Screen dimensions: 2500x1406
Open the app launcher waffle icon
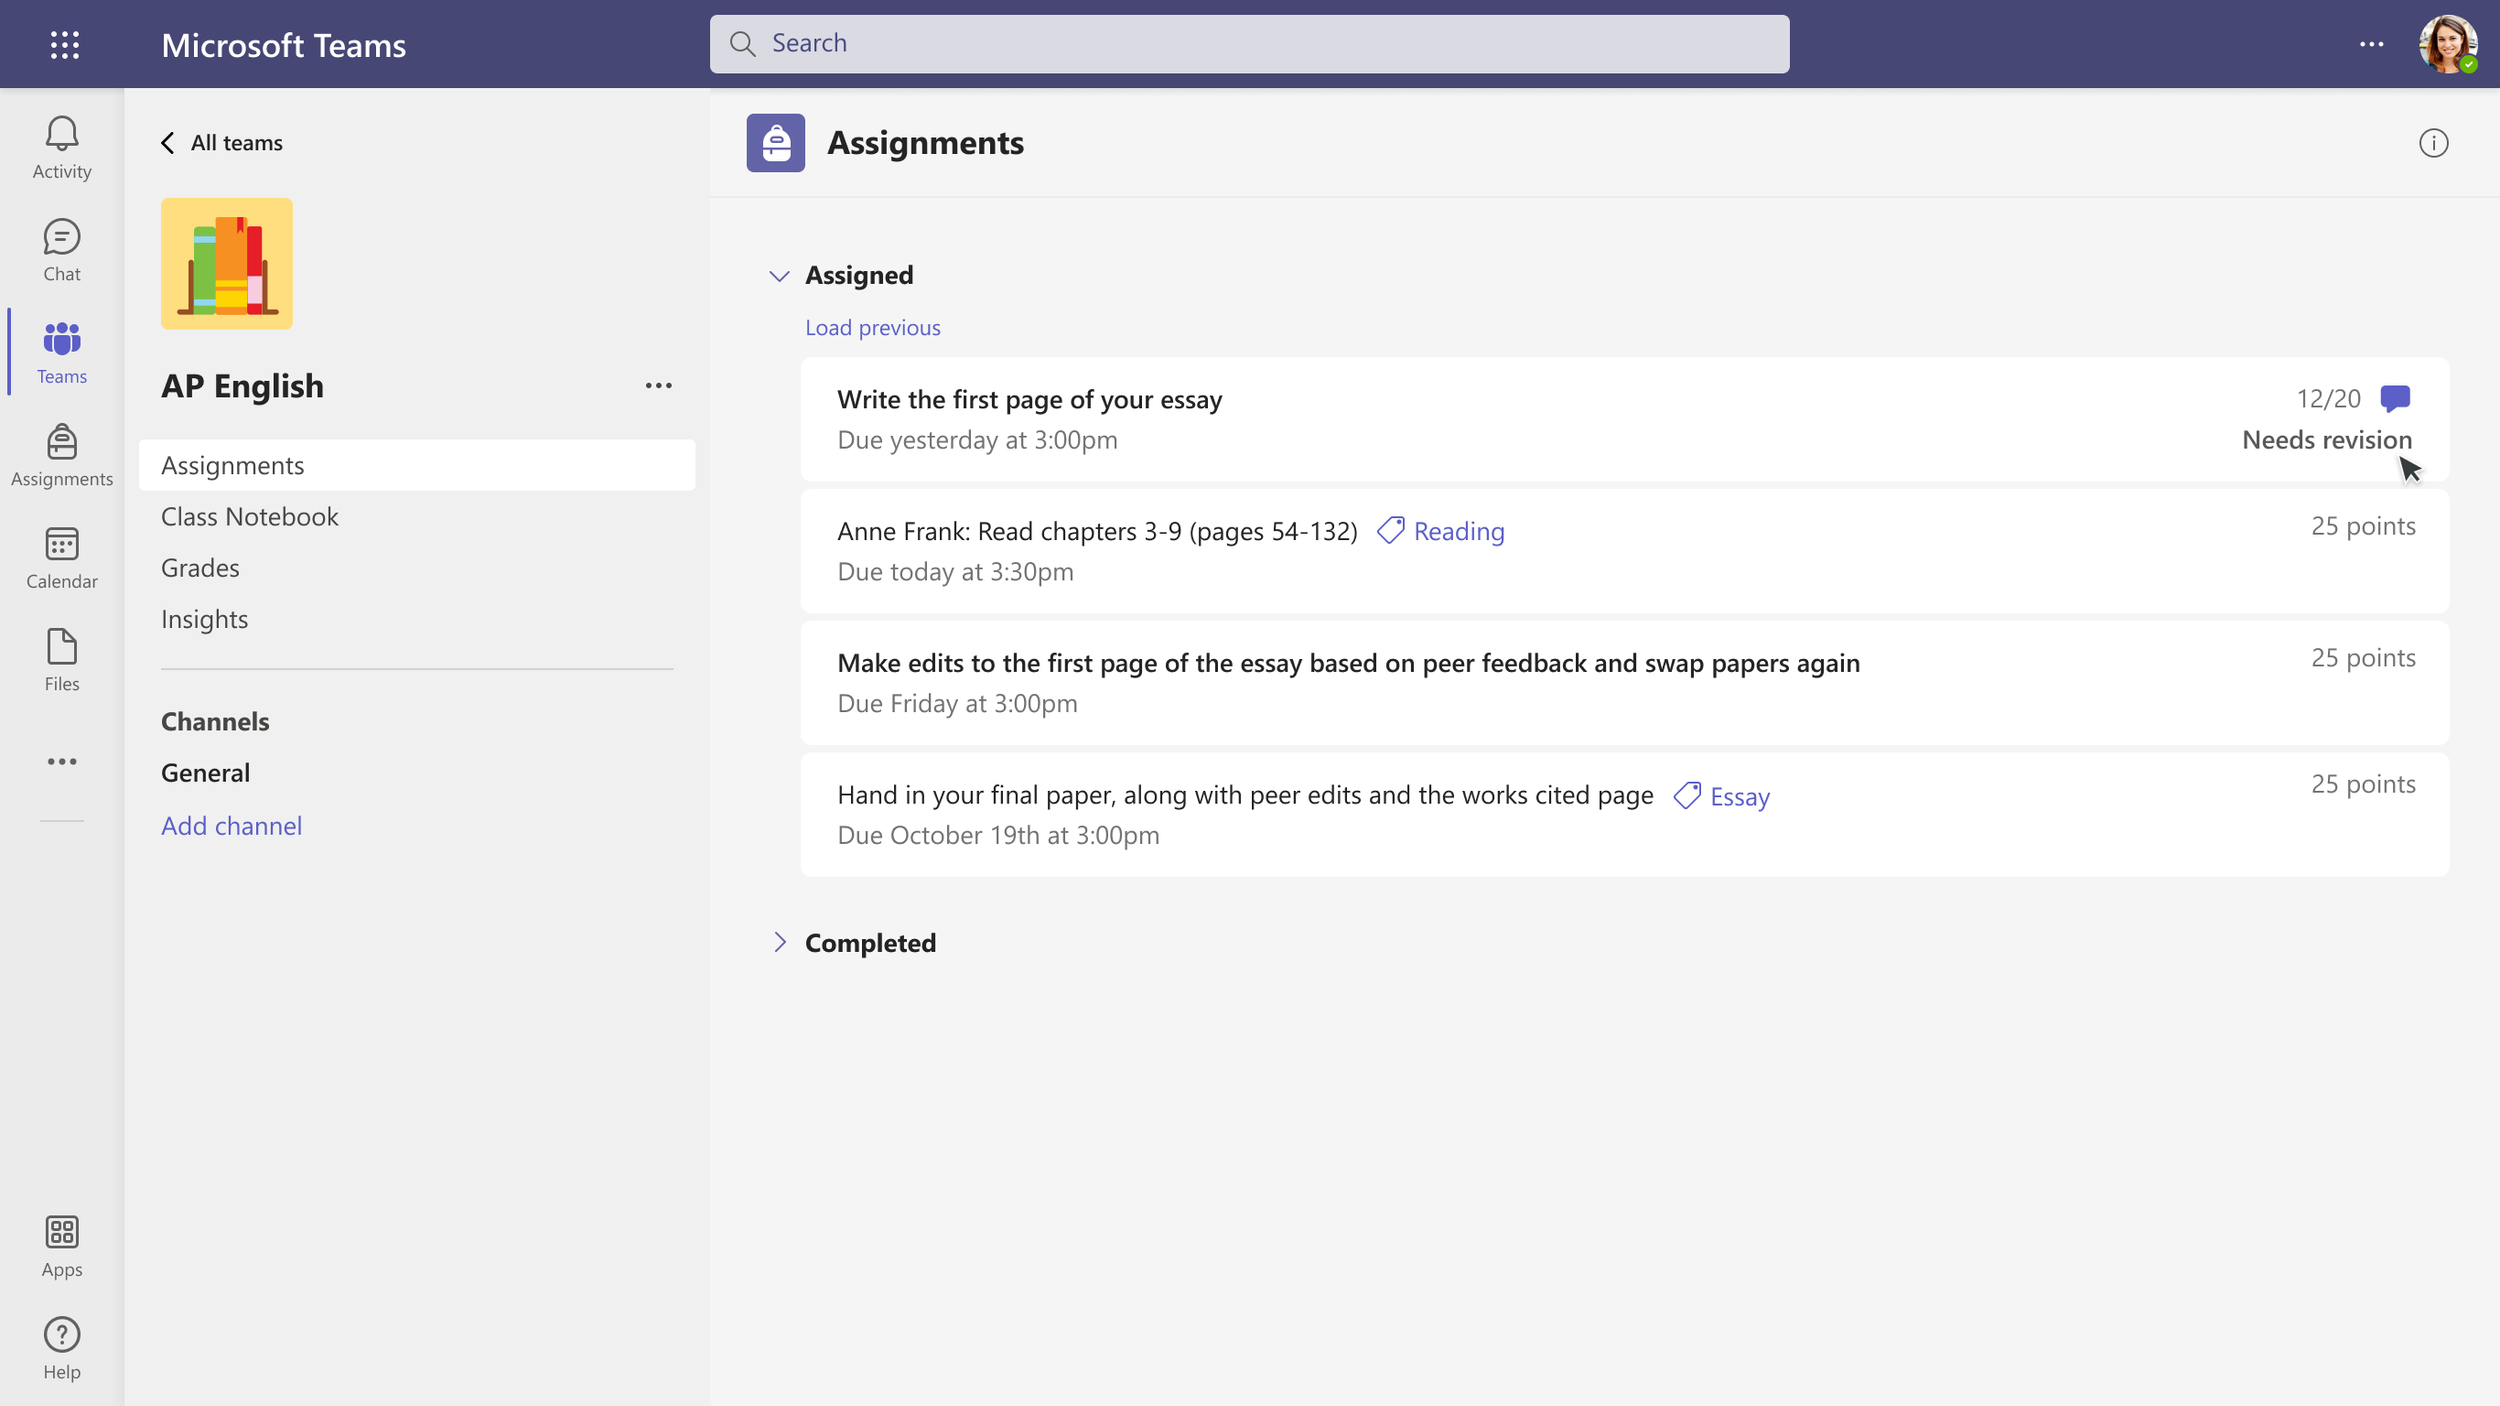[x=65, y=44]
